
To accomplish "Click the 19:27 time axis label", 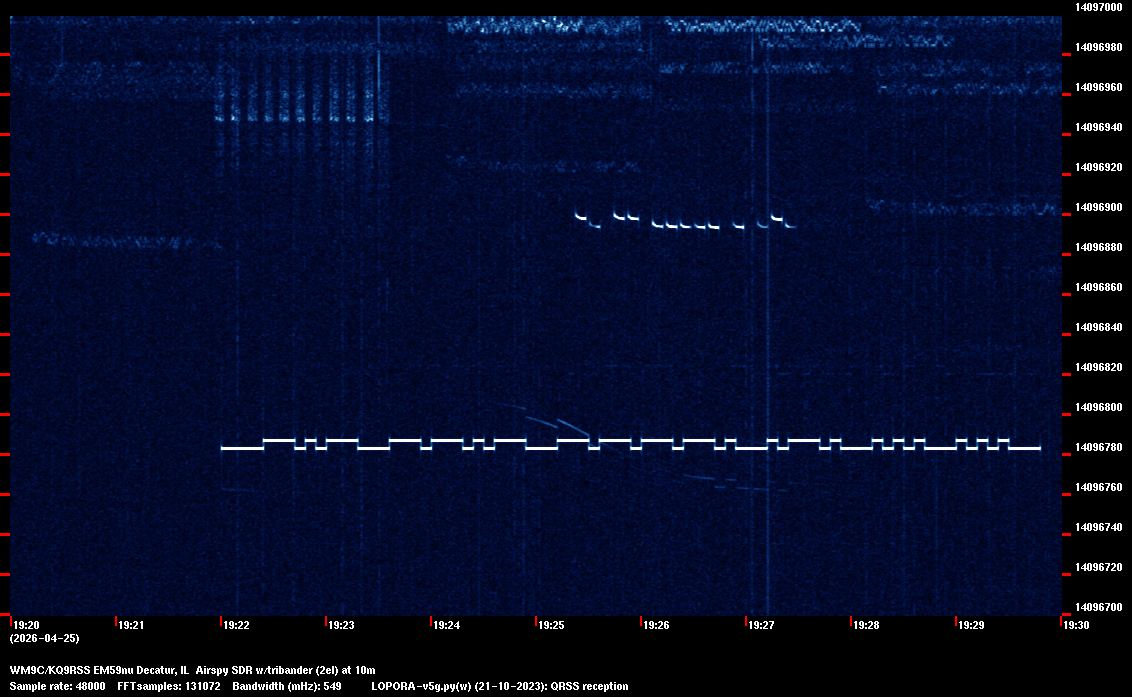I will coord(761,625).
